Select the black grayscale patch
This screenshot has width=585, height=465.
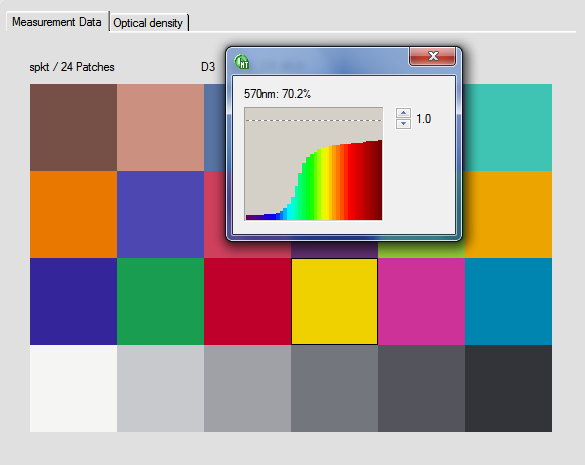(509, 388)
